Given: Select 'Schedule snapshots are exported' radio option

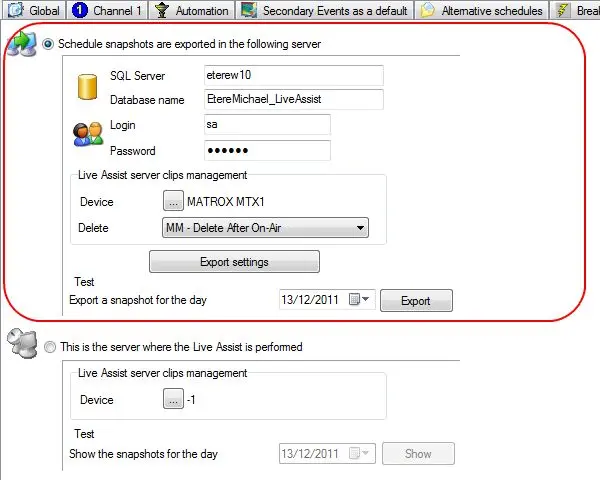Looking at the screenshot, I should [49, 45].
